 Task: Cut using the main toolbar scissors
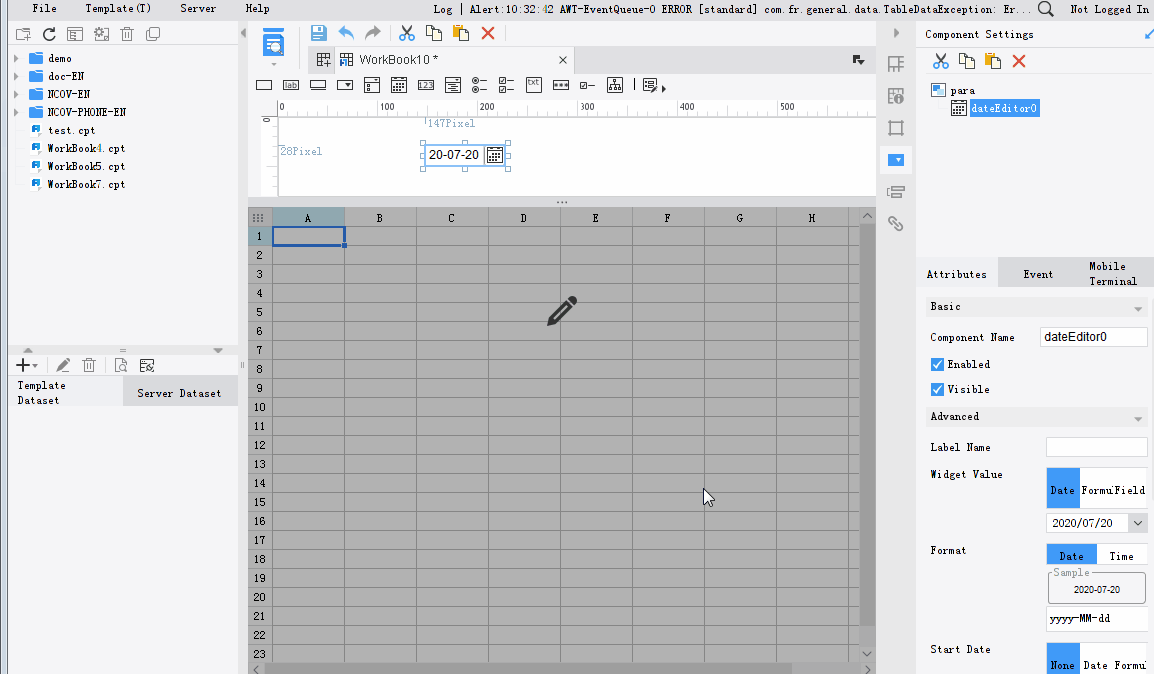tap(406, 33)
